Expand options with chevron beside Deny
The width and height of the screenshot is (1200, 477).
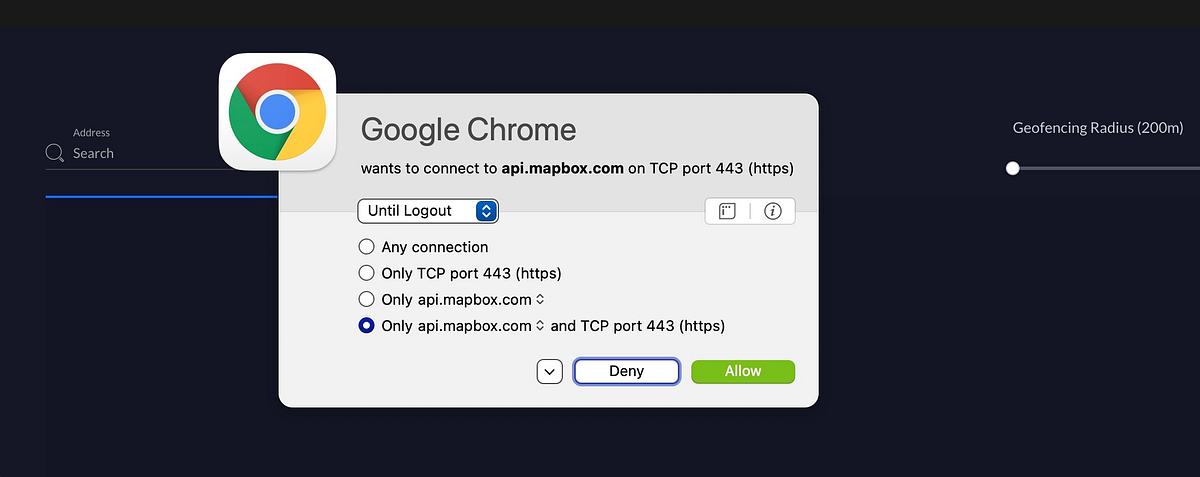[550, 371]
